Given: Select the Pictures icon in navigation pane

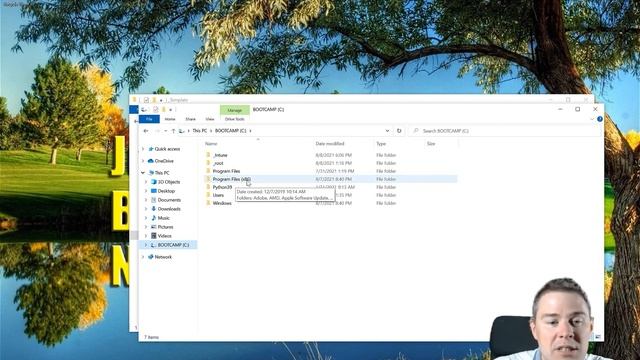Looking at the screenshot, I should (x=154, y=227).
